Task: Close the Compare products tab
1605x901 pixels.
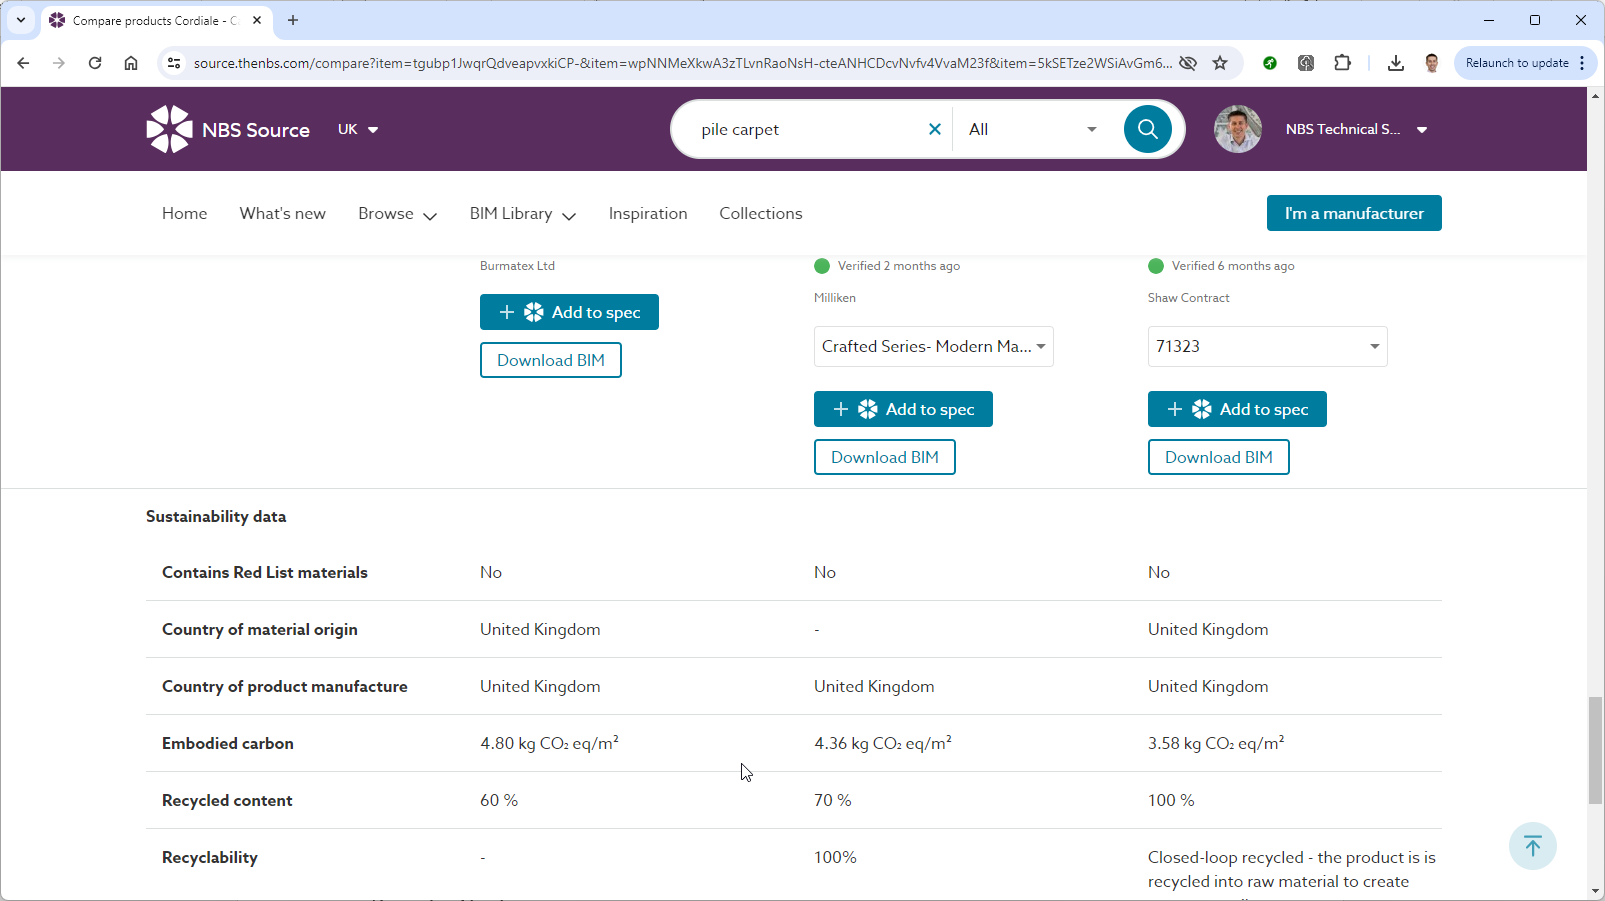Action: [257, 20]
